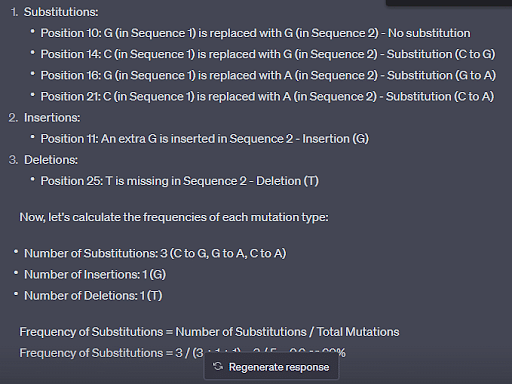This screenshot has width=512, height=384.
Task: Click the Number of Insertions: 1 (G) line
Action: (x=95, y=274)
